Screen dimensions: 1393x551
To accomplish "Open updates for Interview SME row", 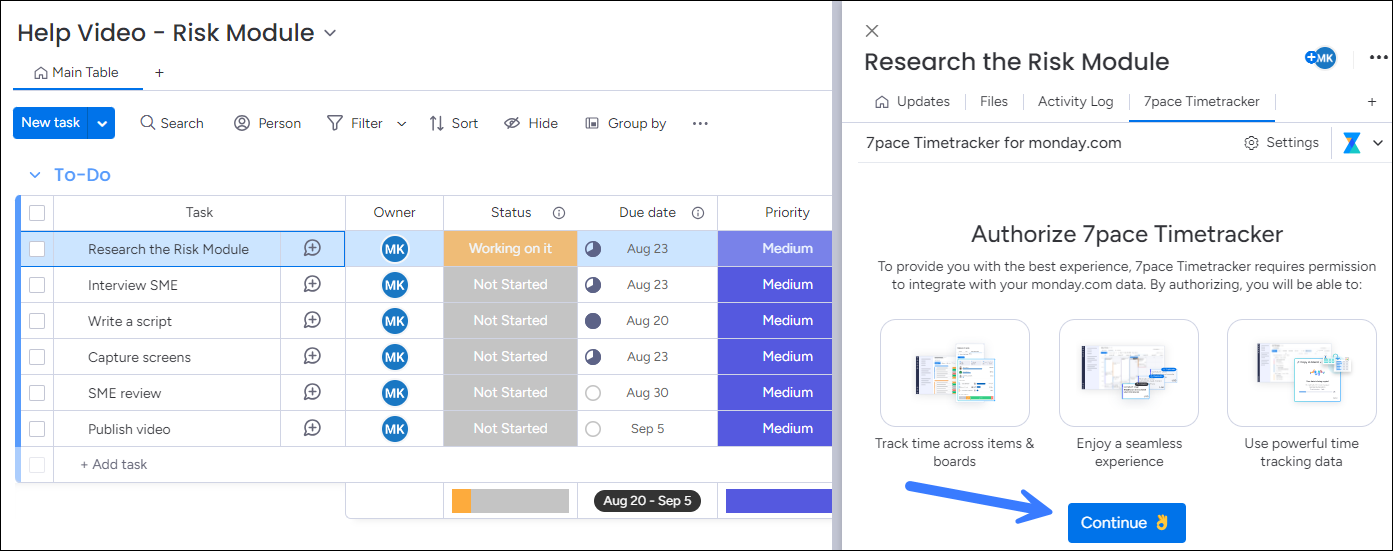I will [x=312, y=284].
